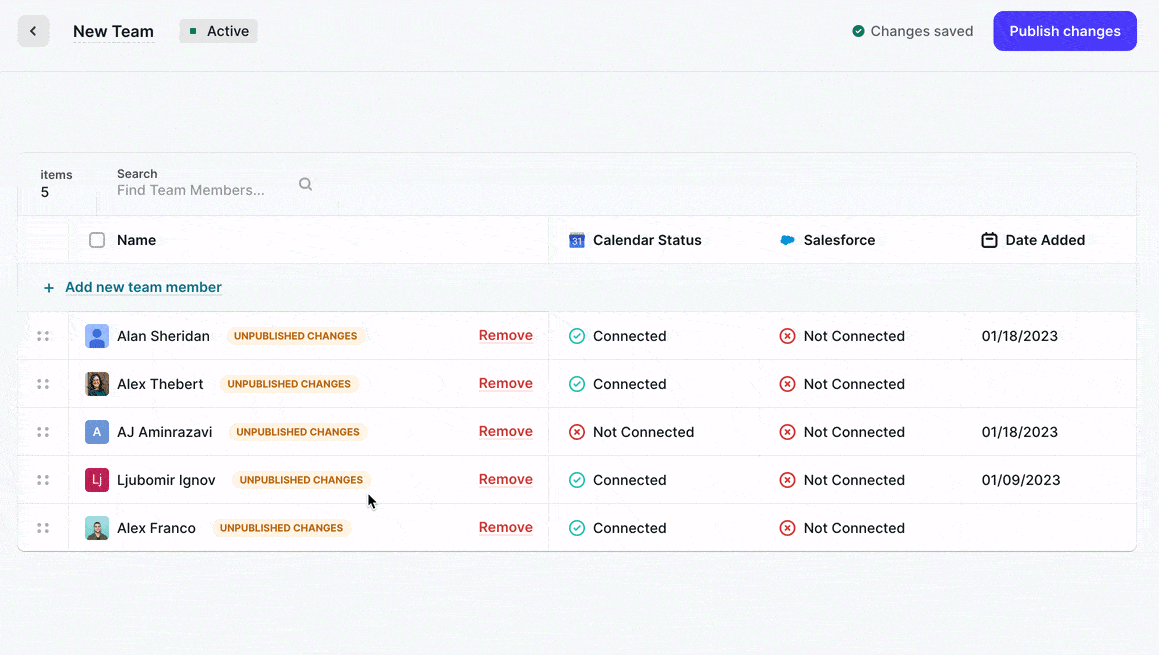Image resolution: width=1159 pixels, height=655 pixels.
Task: Select the name Alex Thebert
Action: 160,384
